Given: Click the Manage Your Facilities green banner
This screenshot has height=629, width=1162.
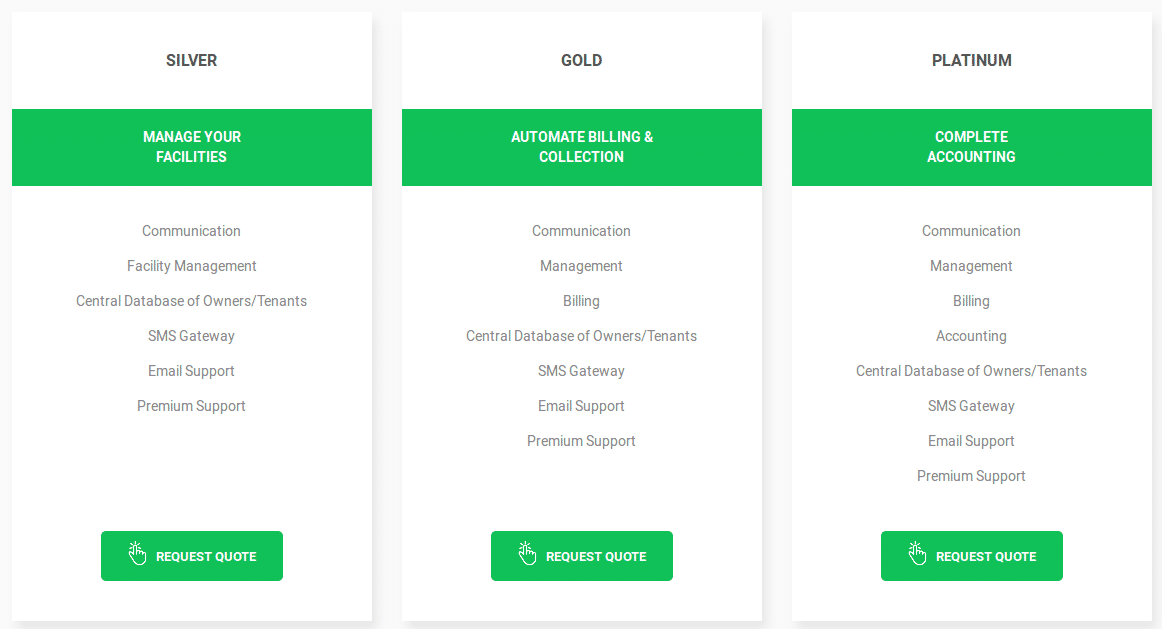Looking at the screenshot, I should click(x=192, y=147).
